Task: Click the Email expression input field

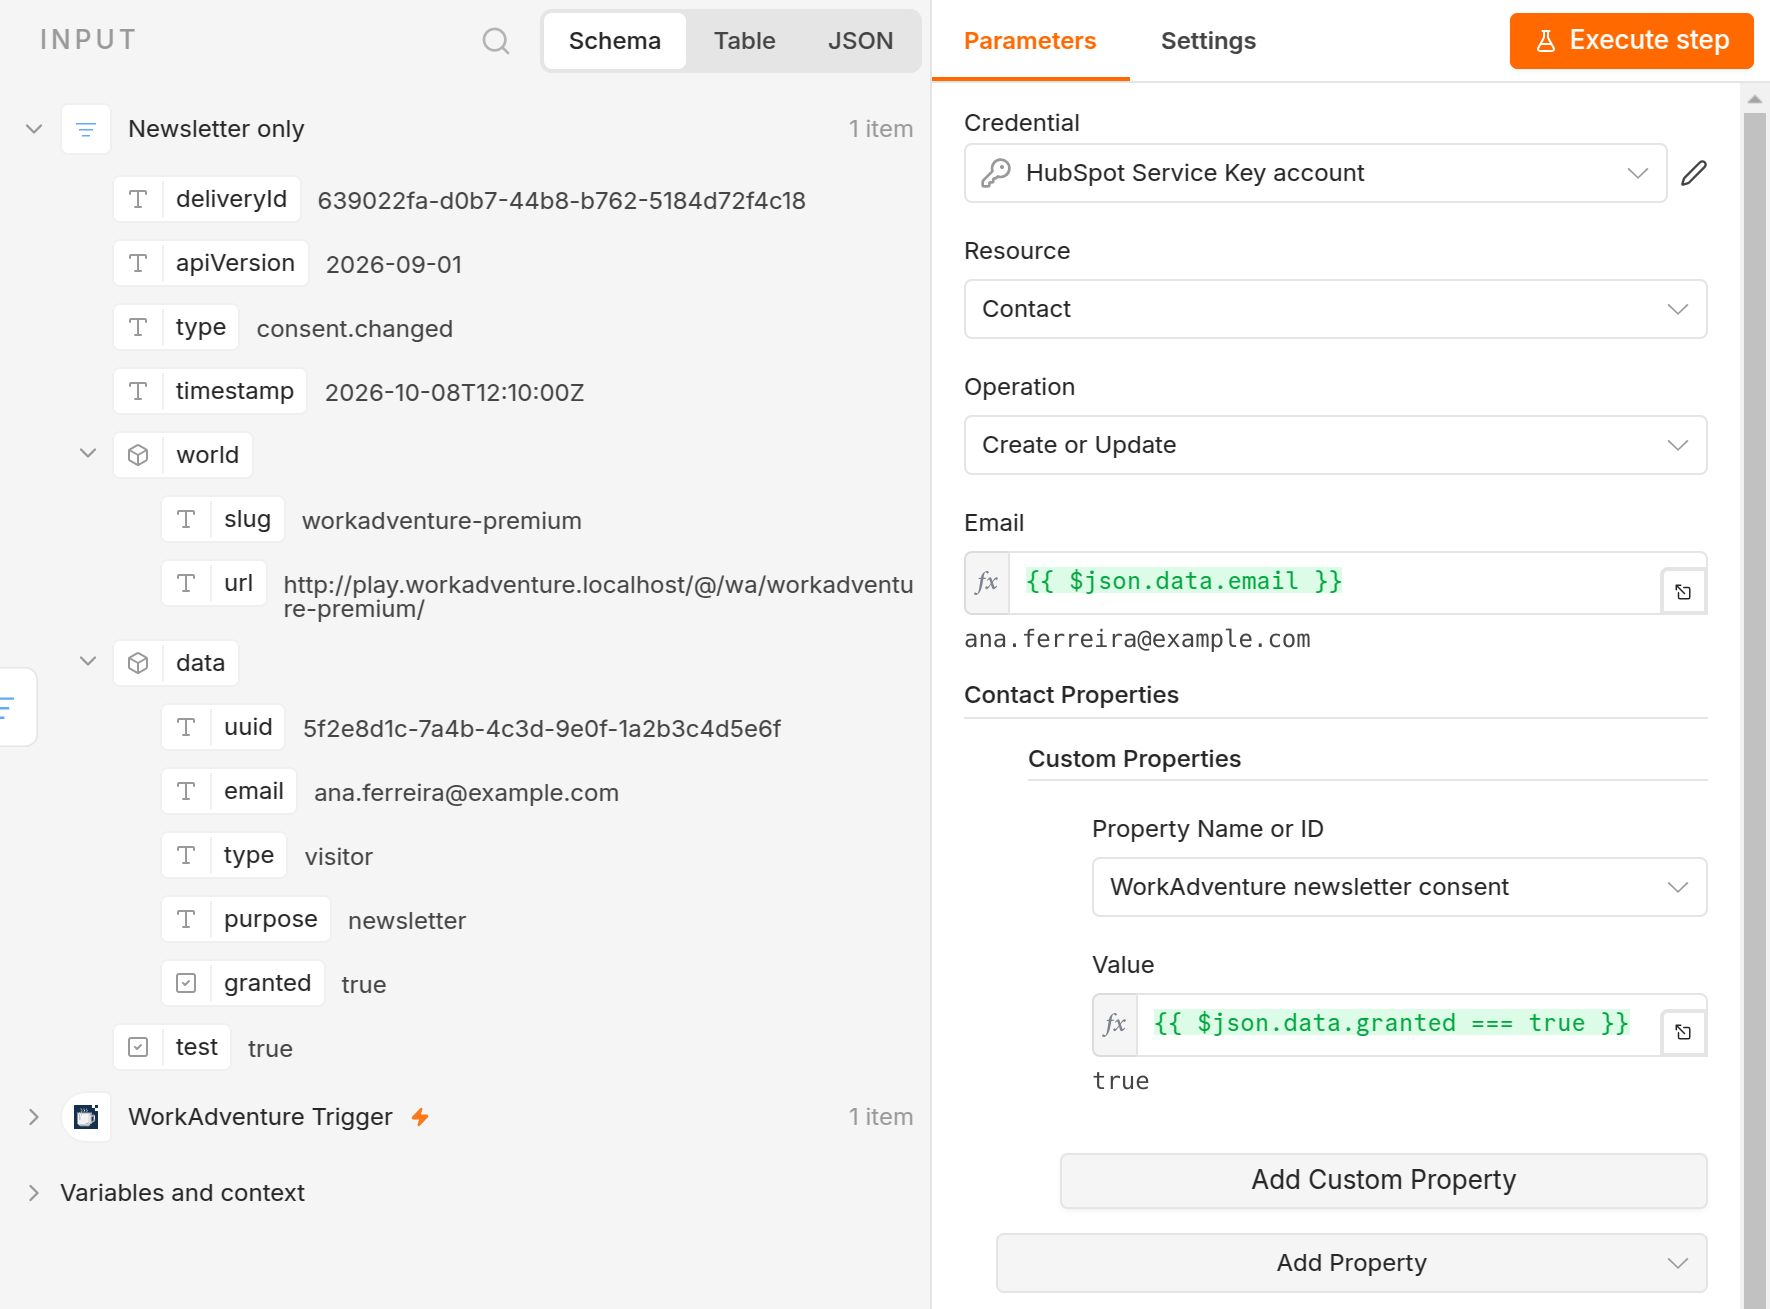Action: click(1335, 582)
